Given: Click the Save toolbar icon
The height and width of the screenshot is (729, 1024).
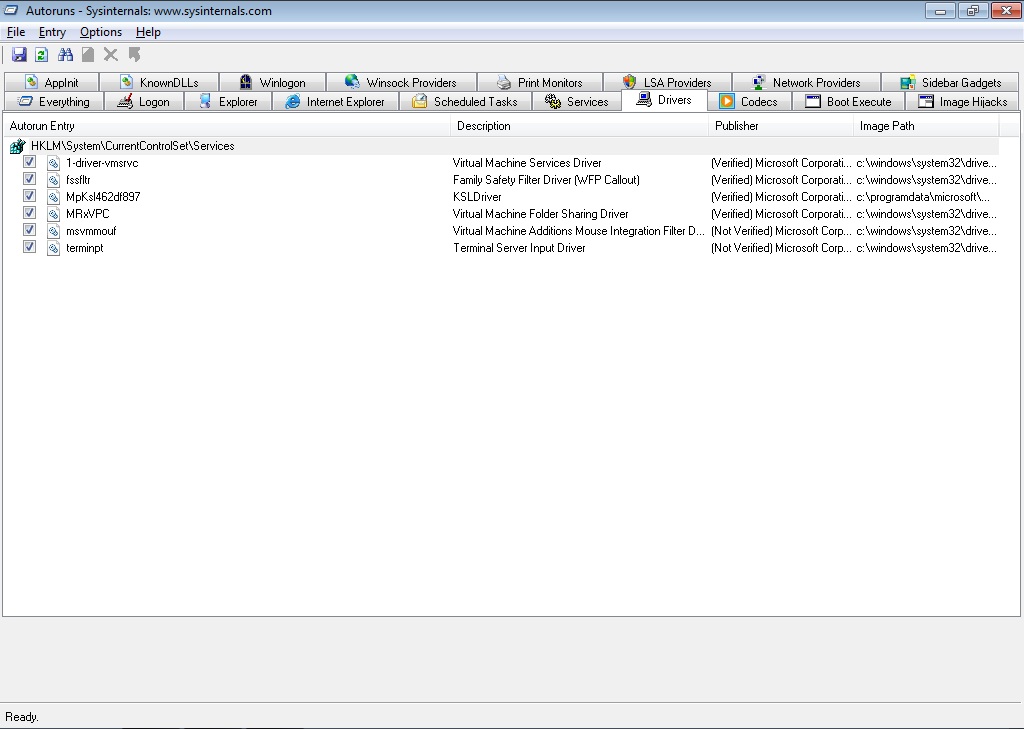Looking at the screenshot, I should pos(19,55).
